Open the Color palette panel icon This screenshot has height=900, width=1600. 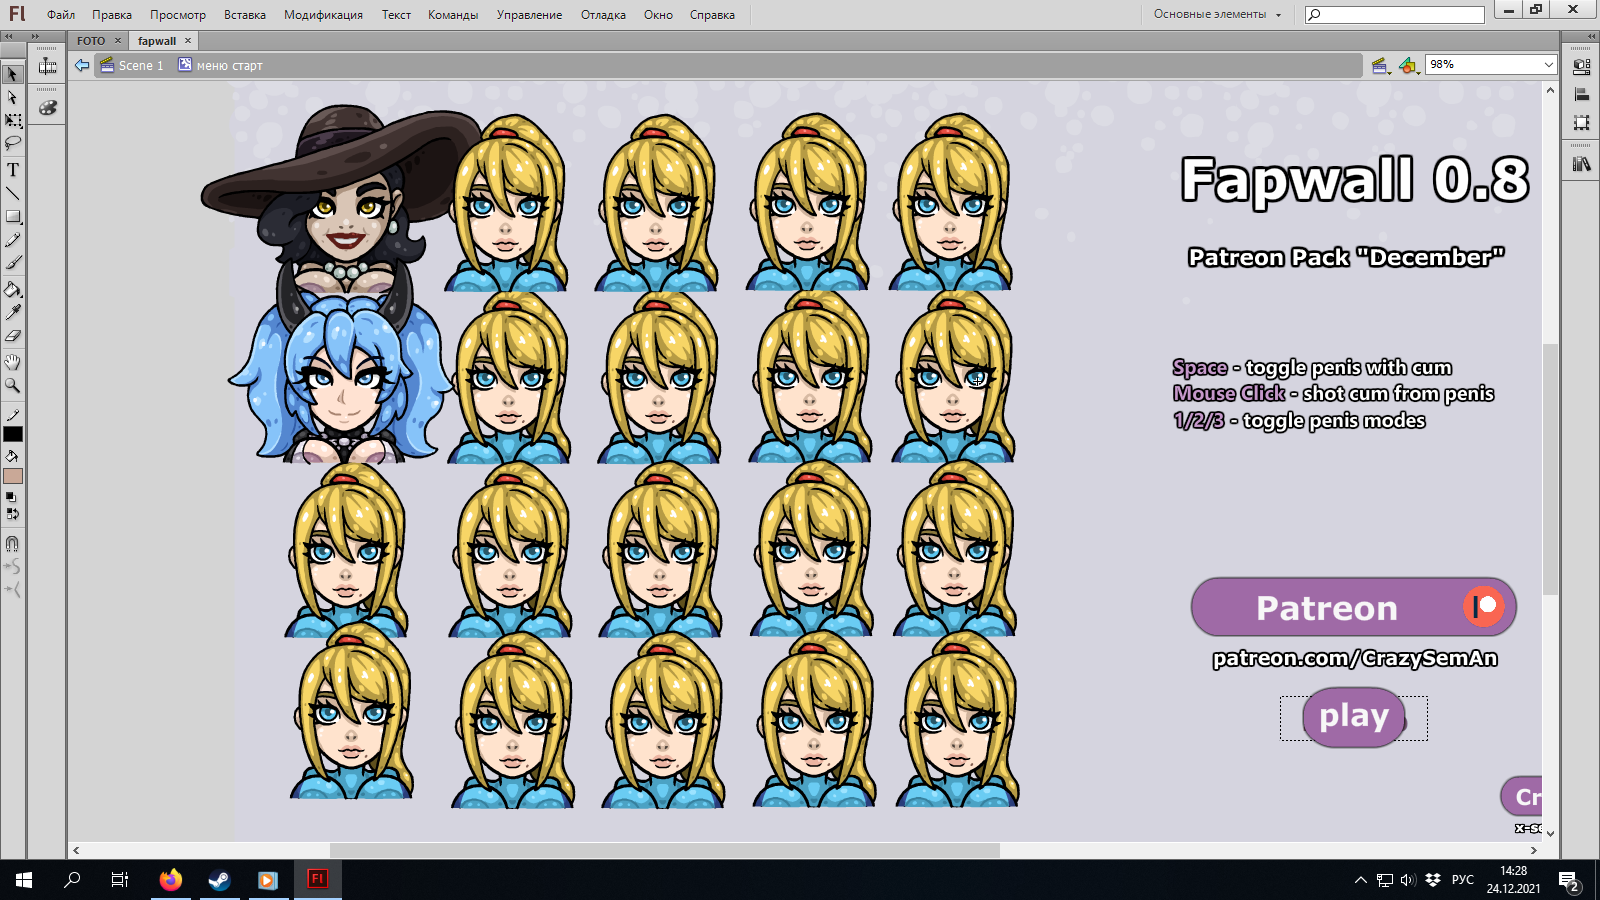47,107
